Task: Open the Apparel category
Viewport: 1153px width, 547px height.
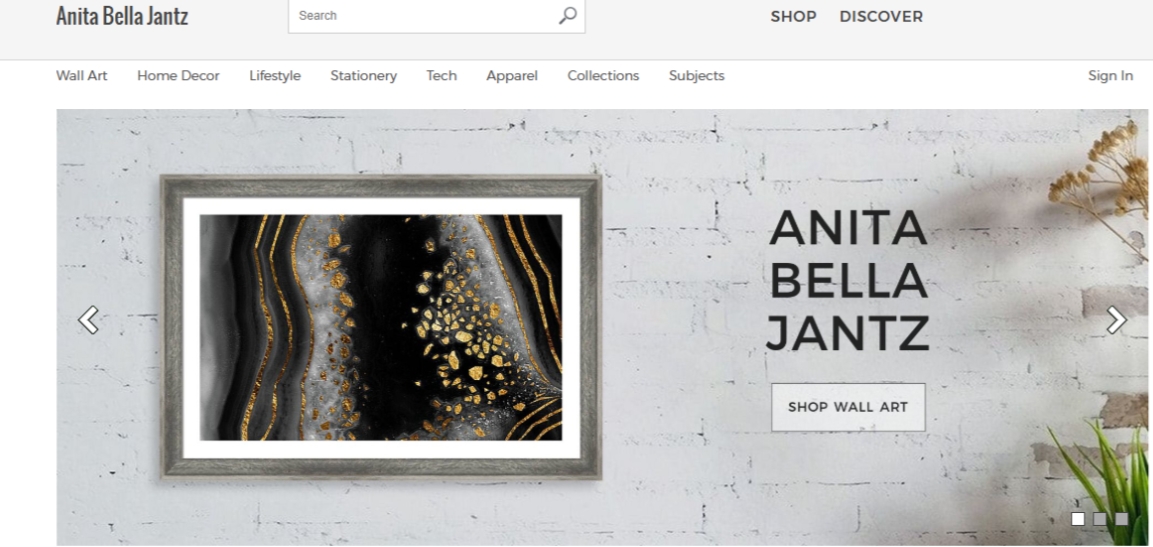Action: pos(512,76)
